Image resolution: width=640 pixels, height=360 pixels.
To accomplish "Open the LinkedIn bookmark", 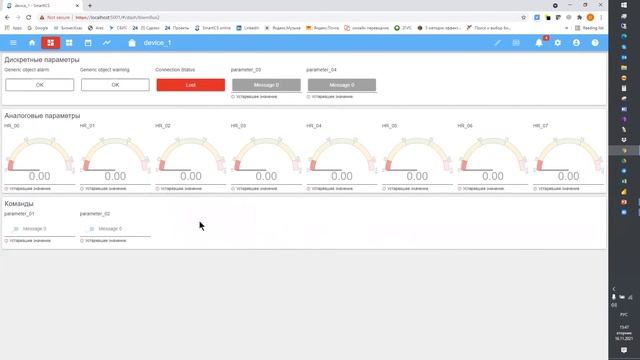I will point(247,28).
